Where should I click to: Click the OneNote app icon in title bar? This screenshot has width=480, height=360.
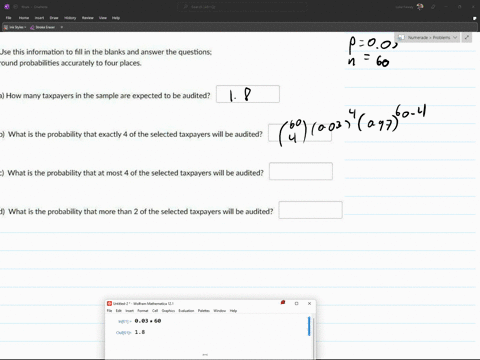[x=7, y=7]
